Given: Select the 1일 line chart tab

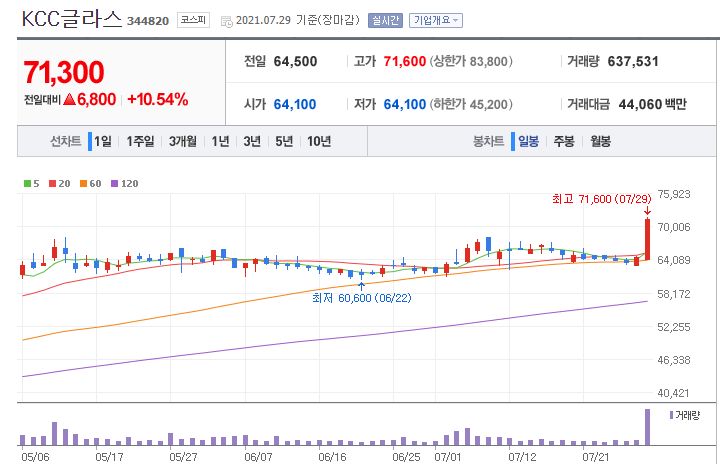Looking at the screenshot, I should tap(103, 141).
